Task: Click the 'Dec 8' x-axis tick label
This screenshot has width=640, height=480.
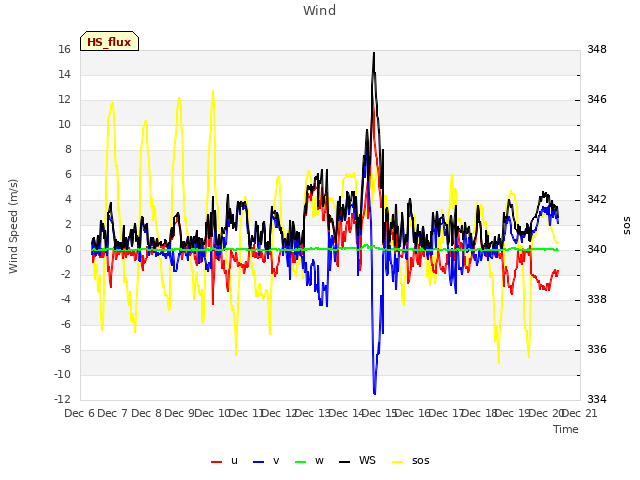Action: (x=147, y=413)
